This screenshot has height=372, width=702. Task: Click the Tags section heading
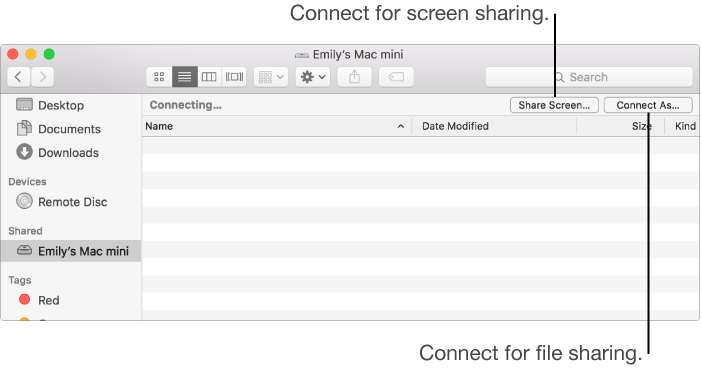(x=20, y=280)
